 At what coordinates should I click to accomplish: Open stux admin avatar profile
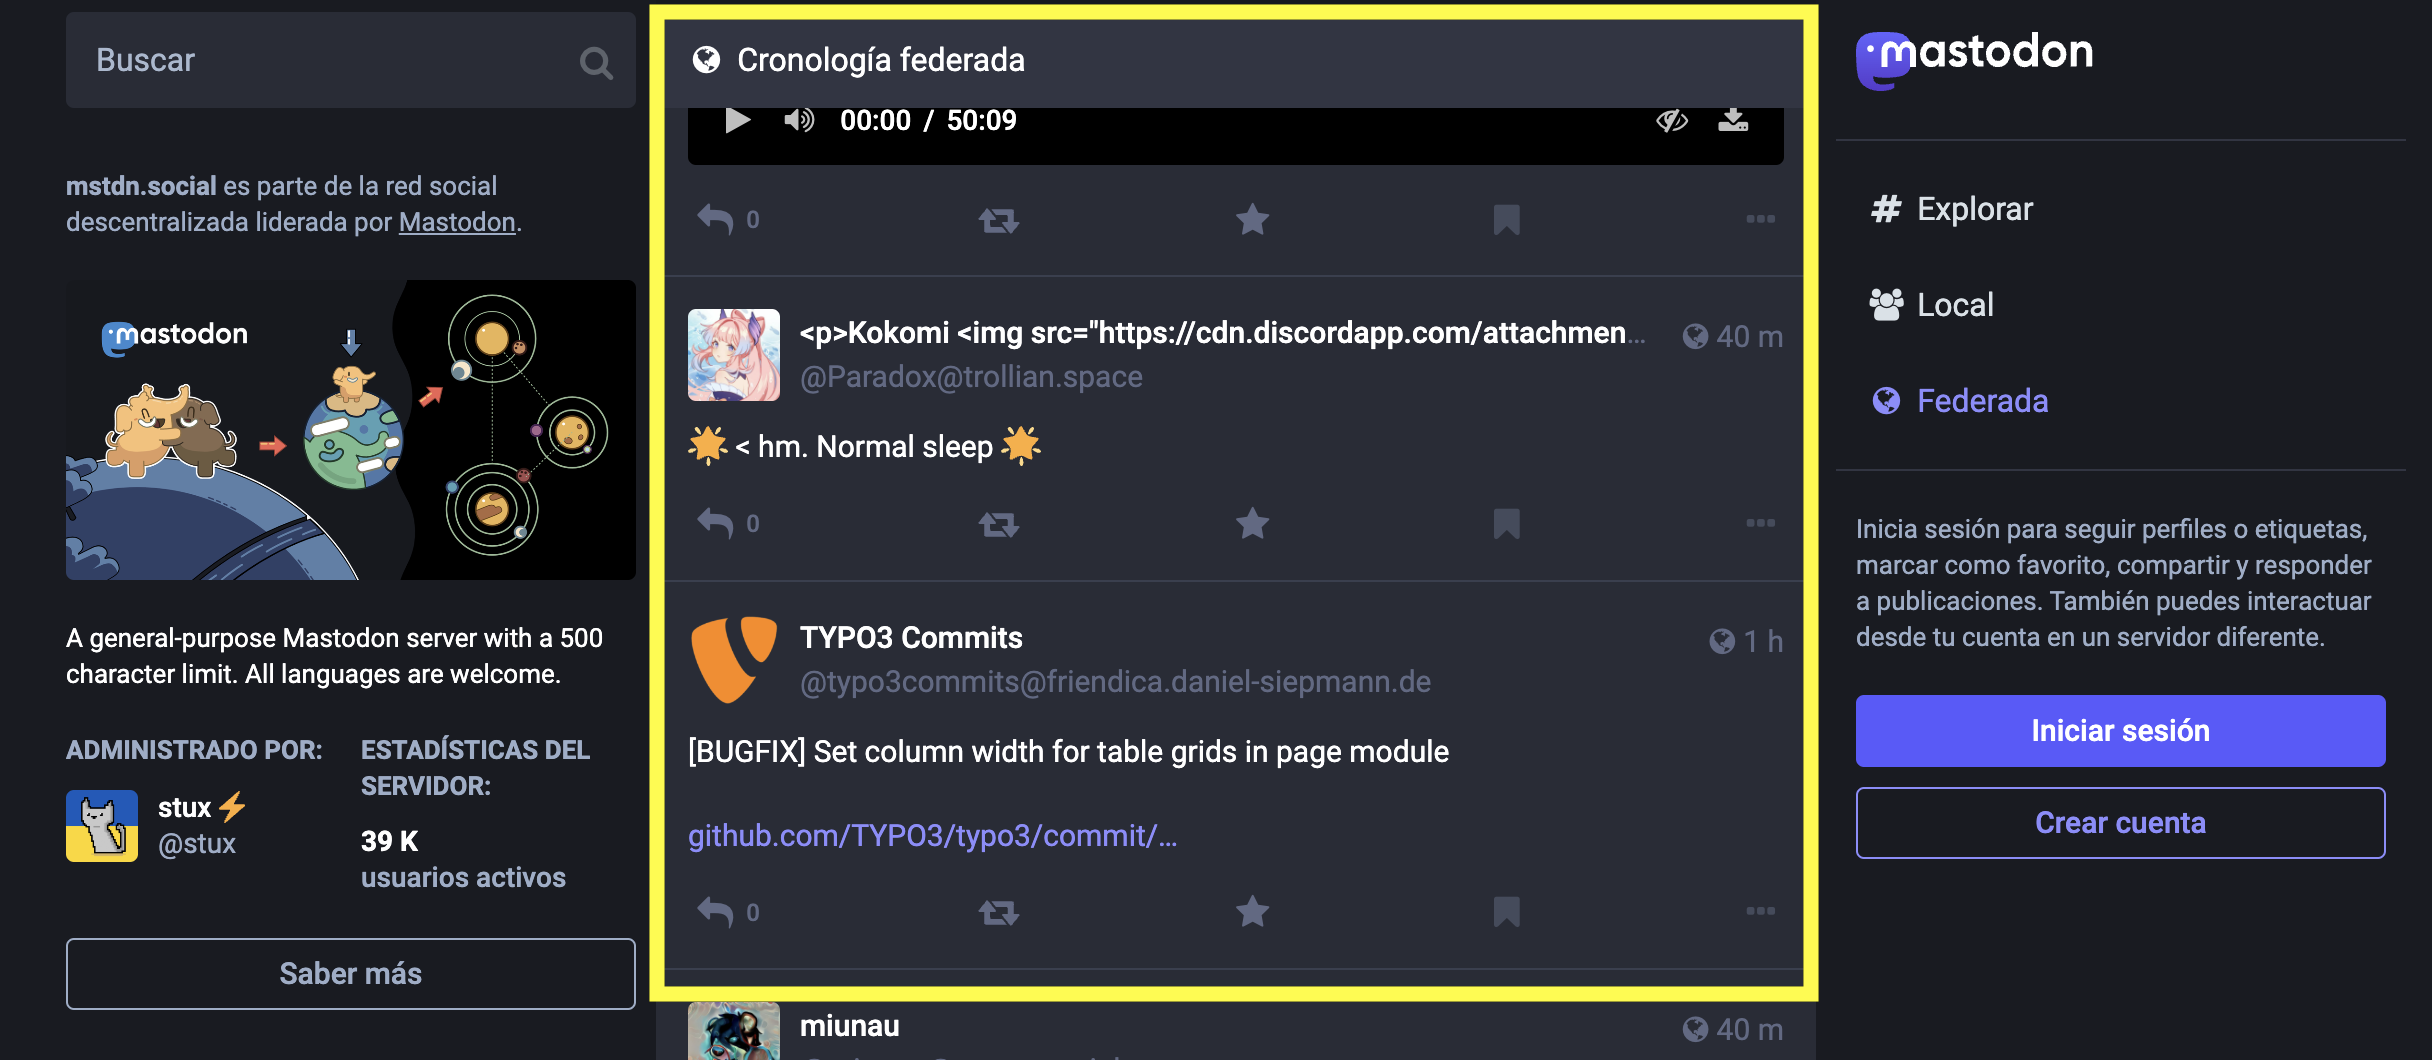click(x=102, y=826)
